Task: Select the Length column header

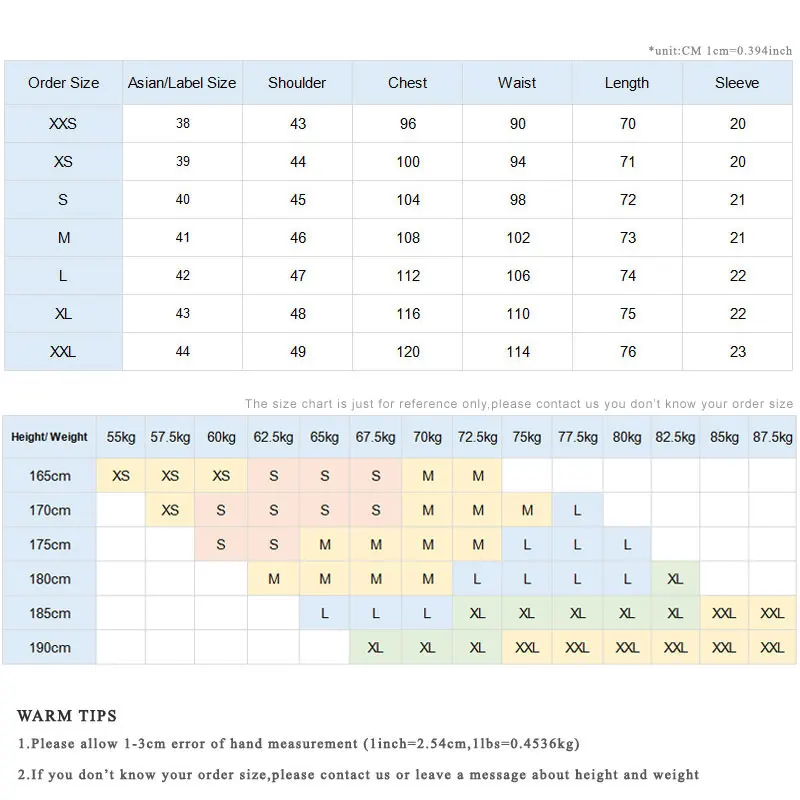Action: [627, 83]
